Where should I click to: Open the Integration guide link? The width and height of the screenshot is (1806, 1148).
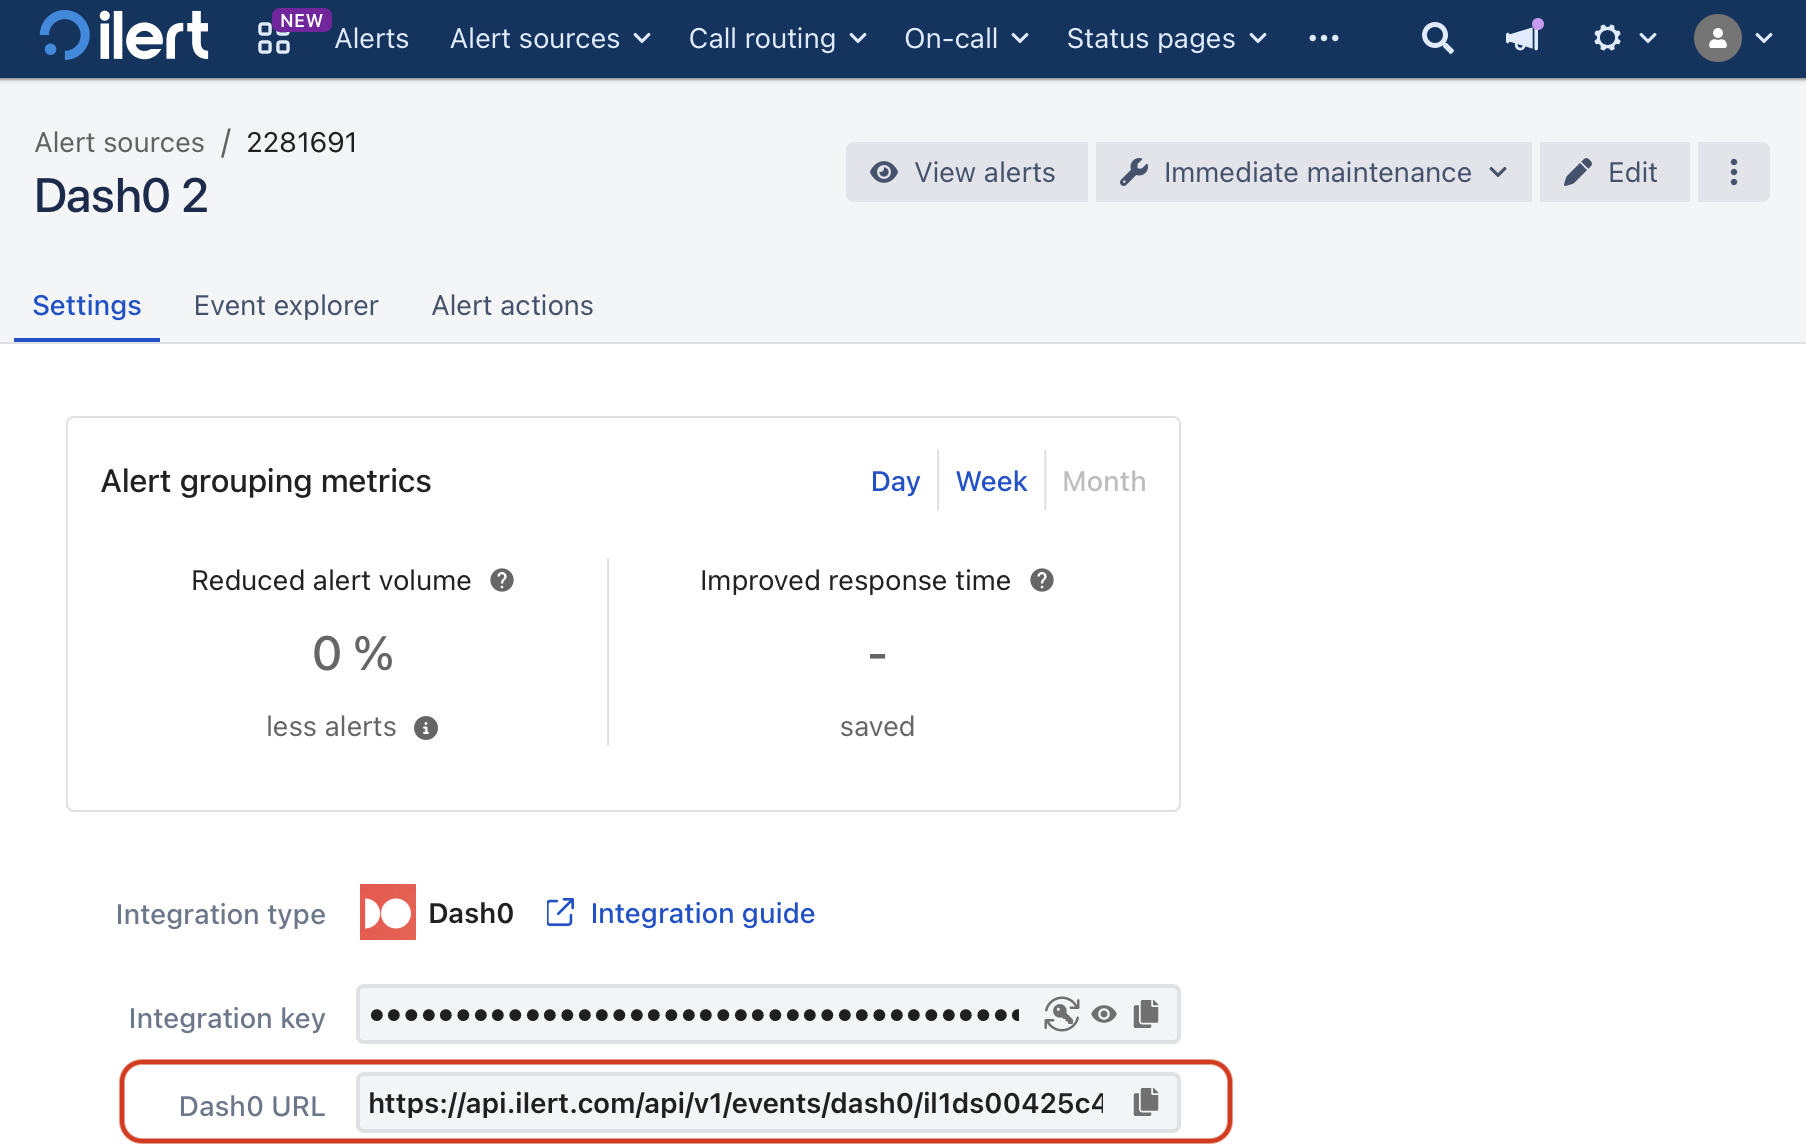click(x=702, y=913)
